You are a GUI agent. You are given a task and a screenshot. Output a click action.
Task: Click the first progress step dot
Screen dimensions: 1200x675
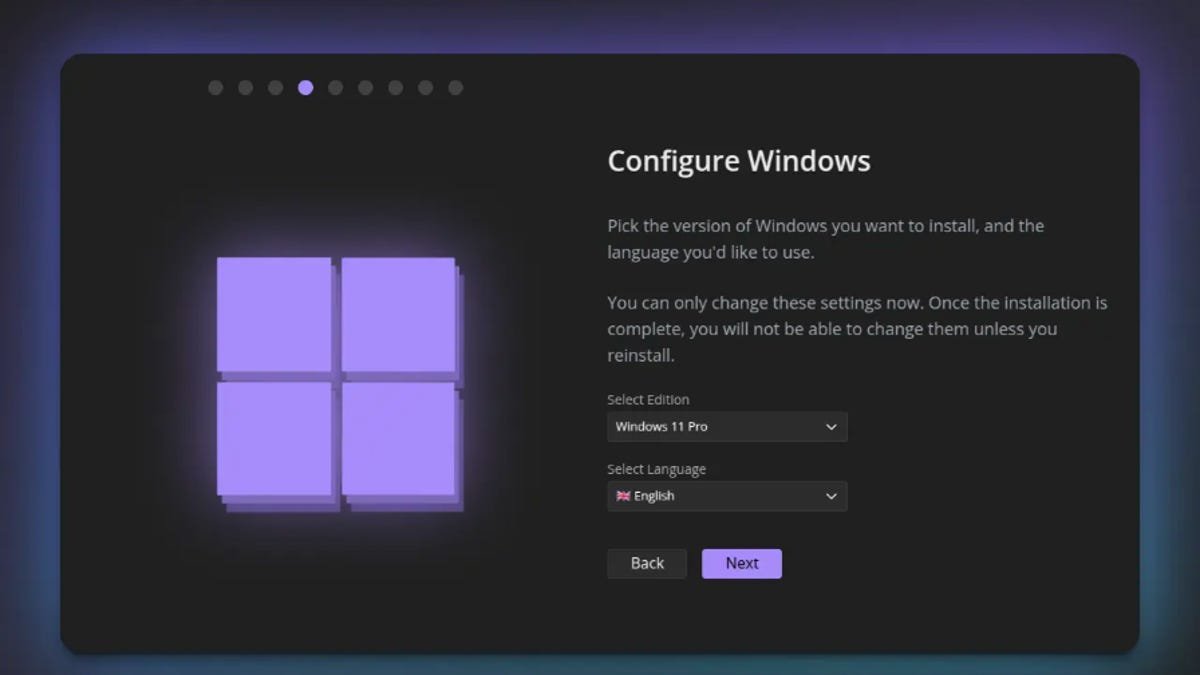click(x=215, y=87)
